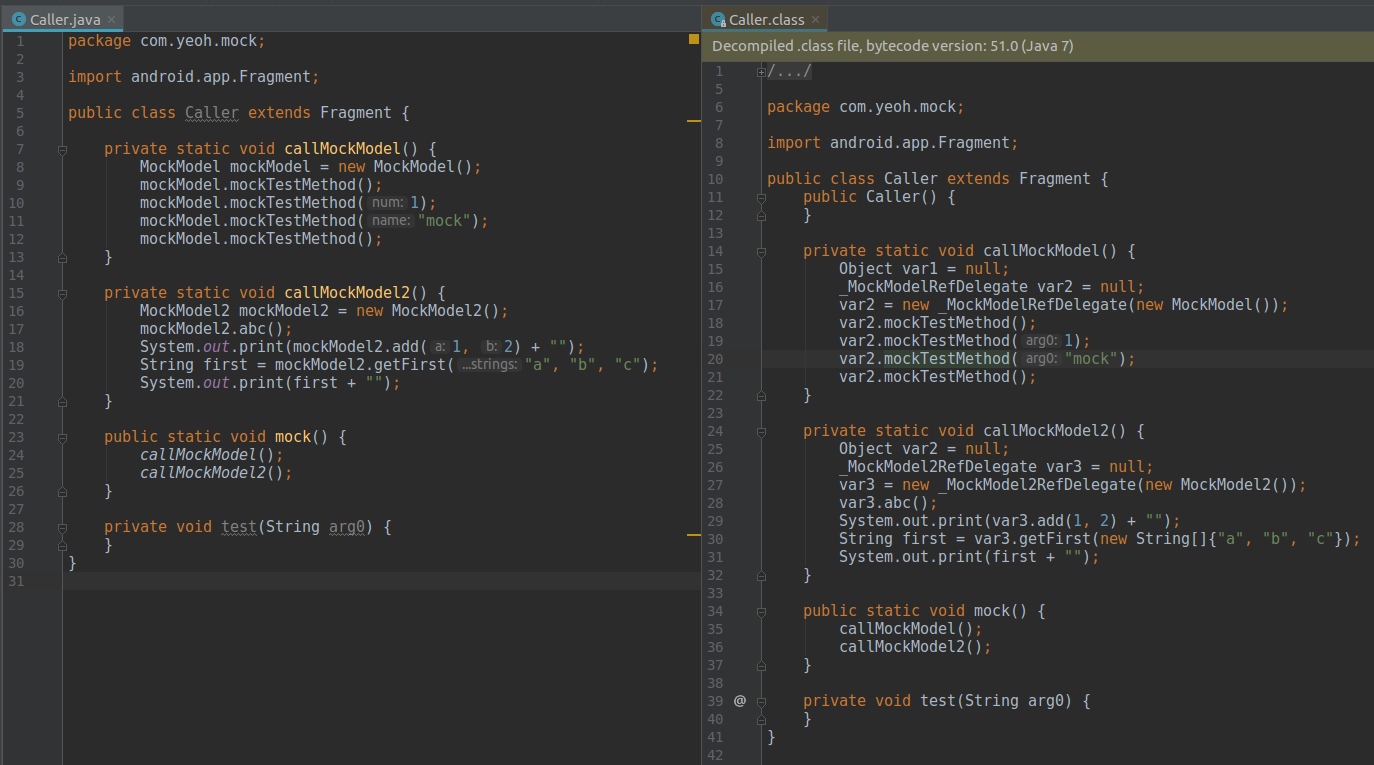Click '_MockModelRefDelegate var2 = null;' line
Screen dimensions: 1374x765
[991, 287]
